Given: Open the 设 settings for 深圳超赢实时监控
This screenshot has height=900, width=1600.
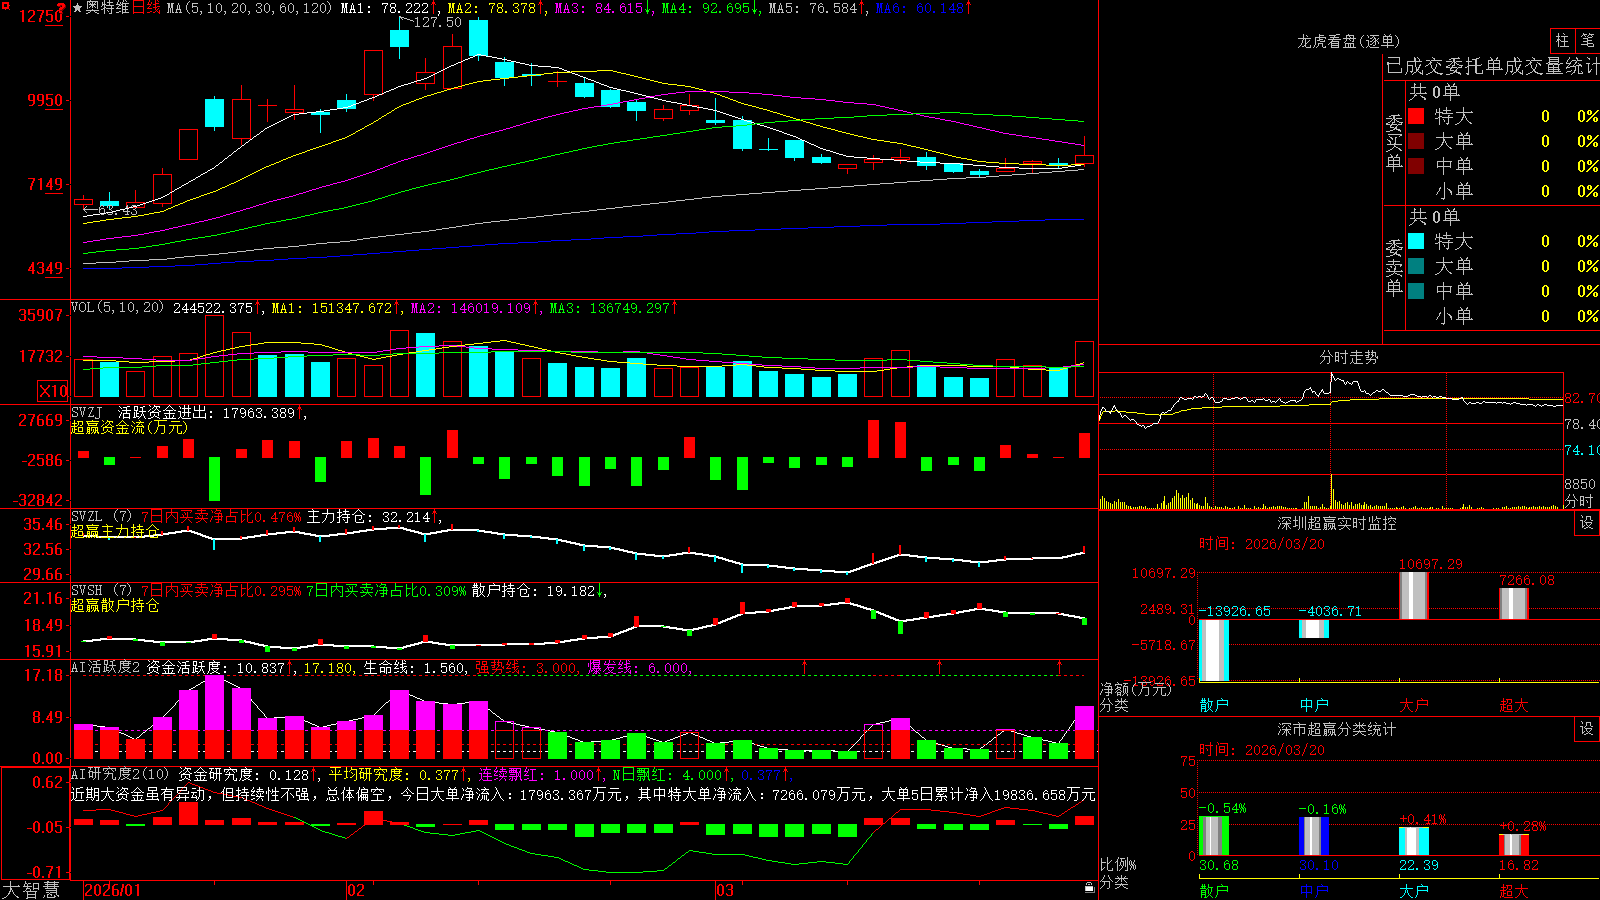Looking at the screenshot, I should 1587,523.
